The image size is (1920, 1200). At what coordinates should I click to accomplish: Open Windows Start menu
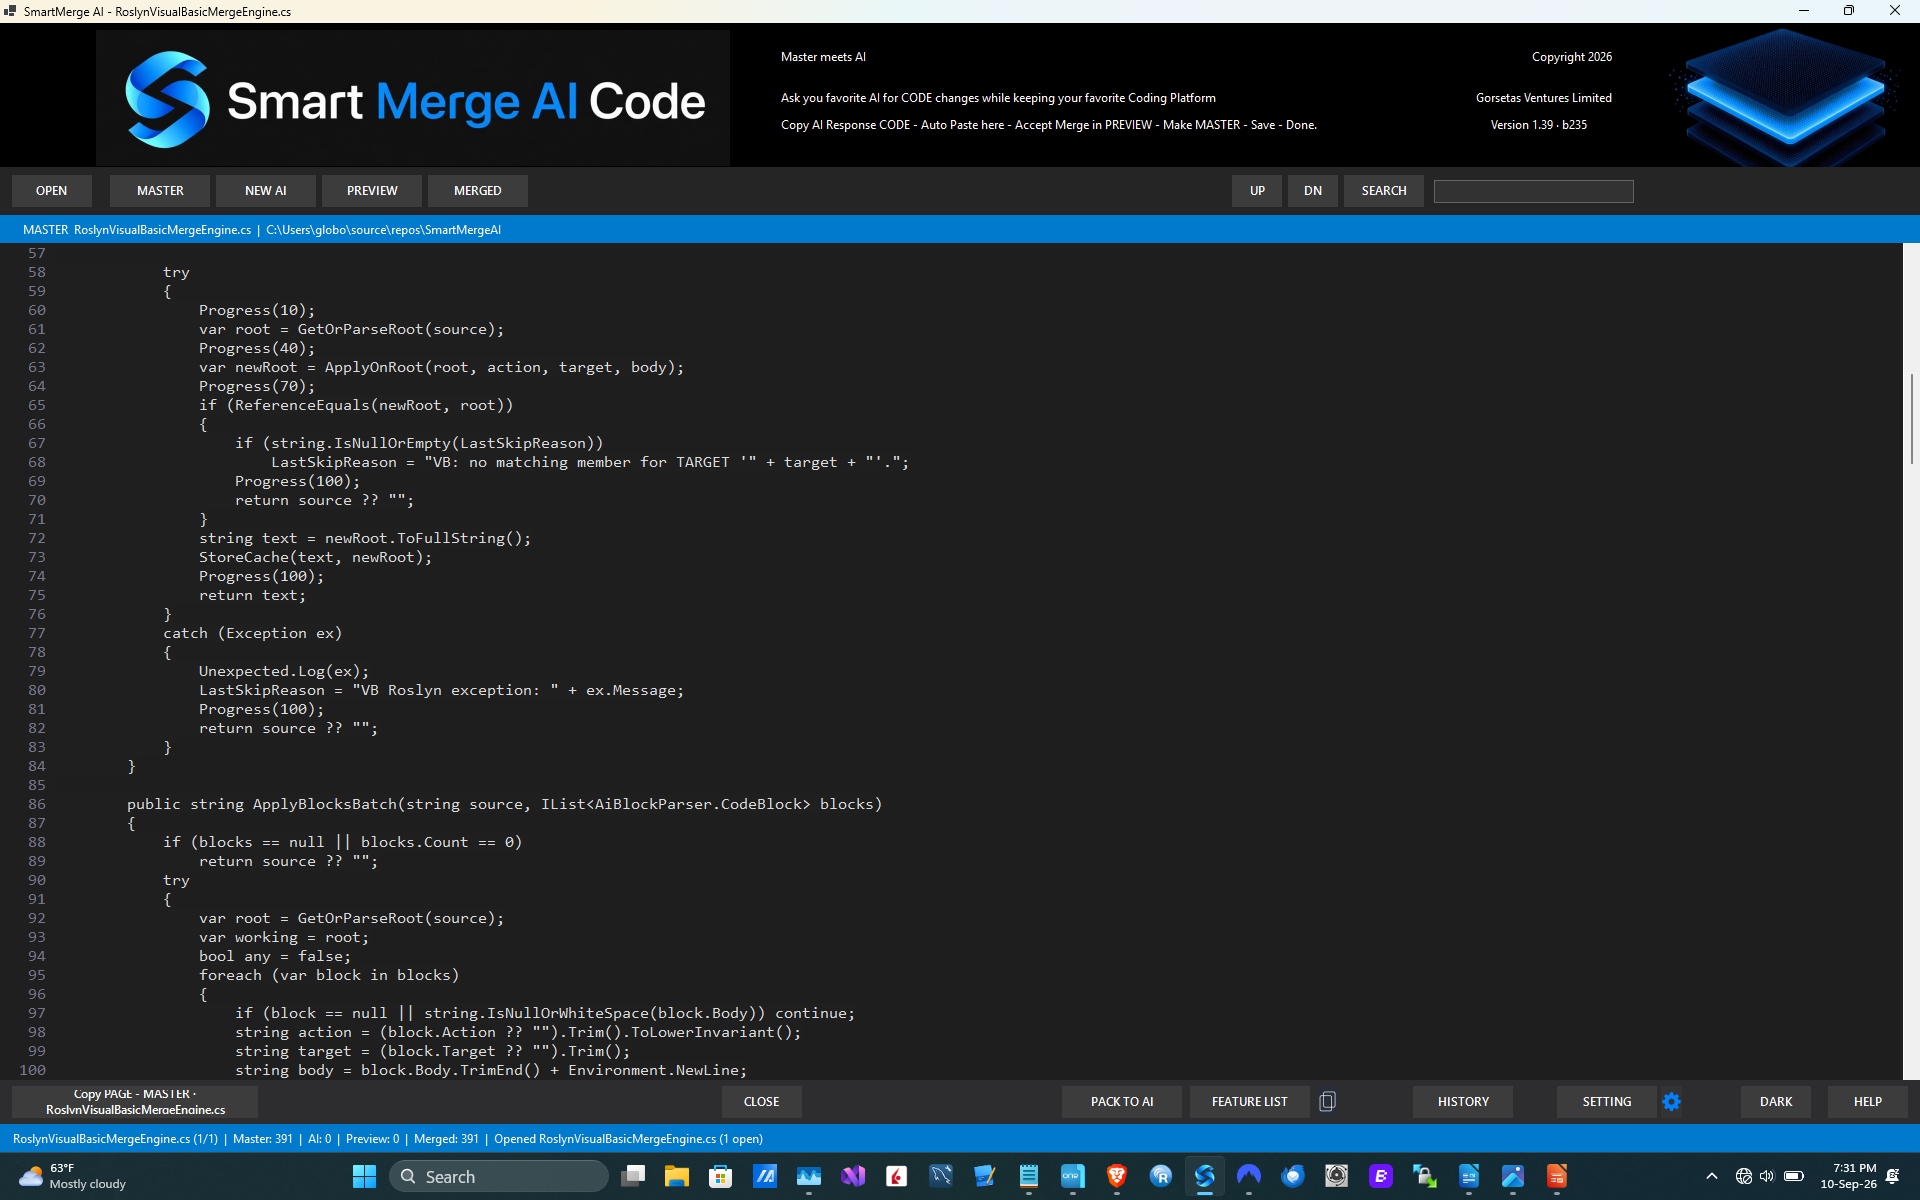364,1176
